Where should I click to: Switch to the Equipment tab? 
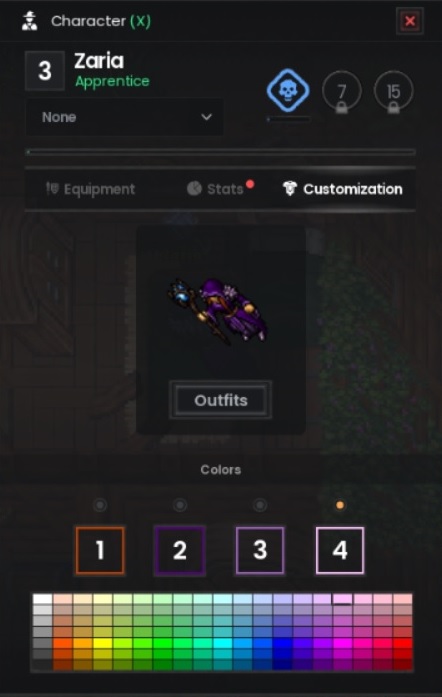click(x=91, y=189)
